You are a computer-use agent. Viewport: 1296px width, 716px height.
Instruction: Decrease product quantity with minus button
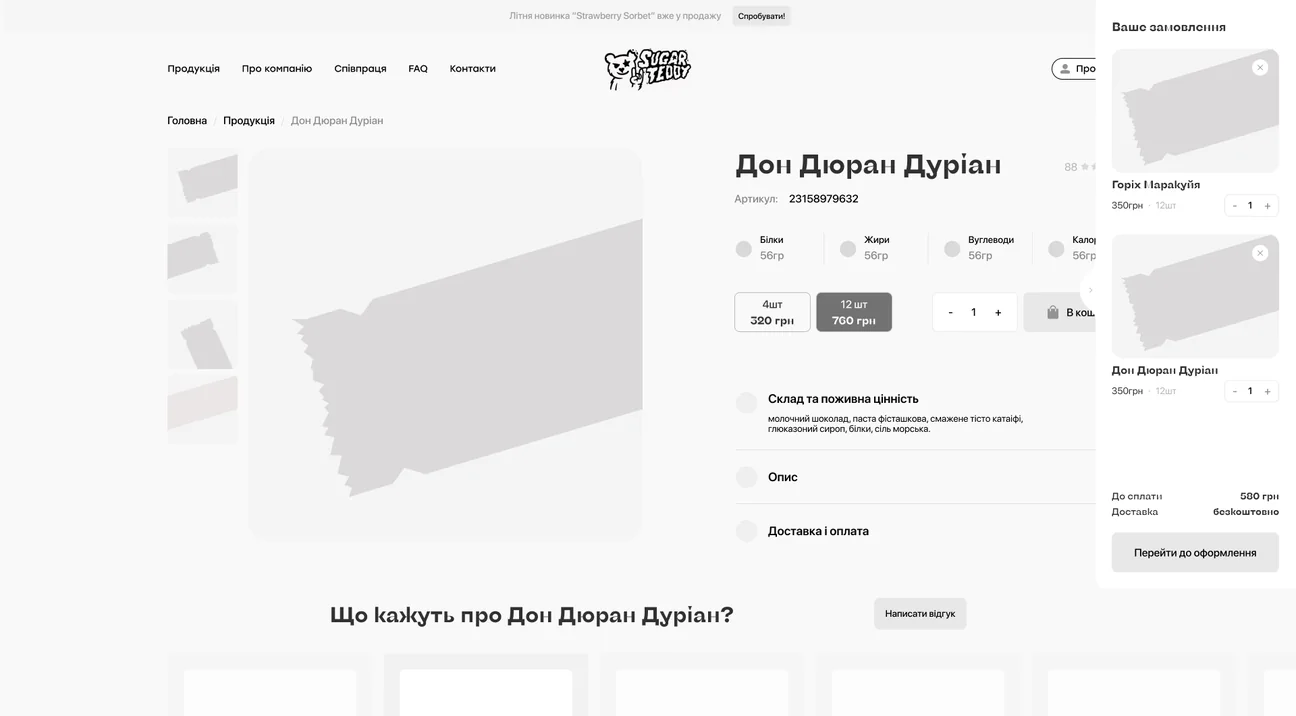(950, 312)
